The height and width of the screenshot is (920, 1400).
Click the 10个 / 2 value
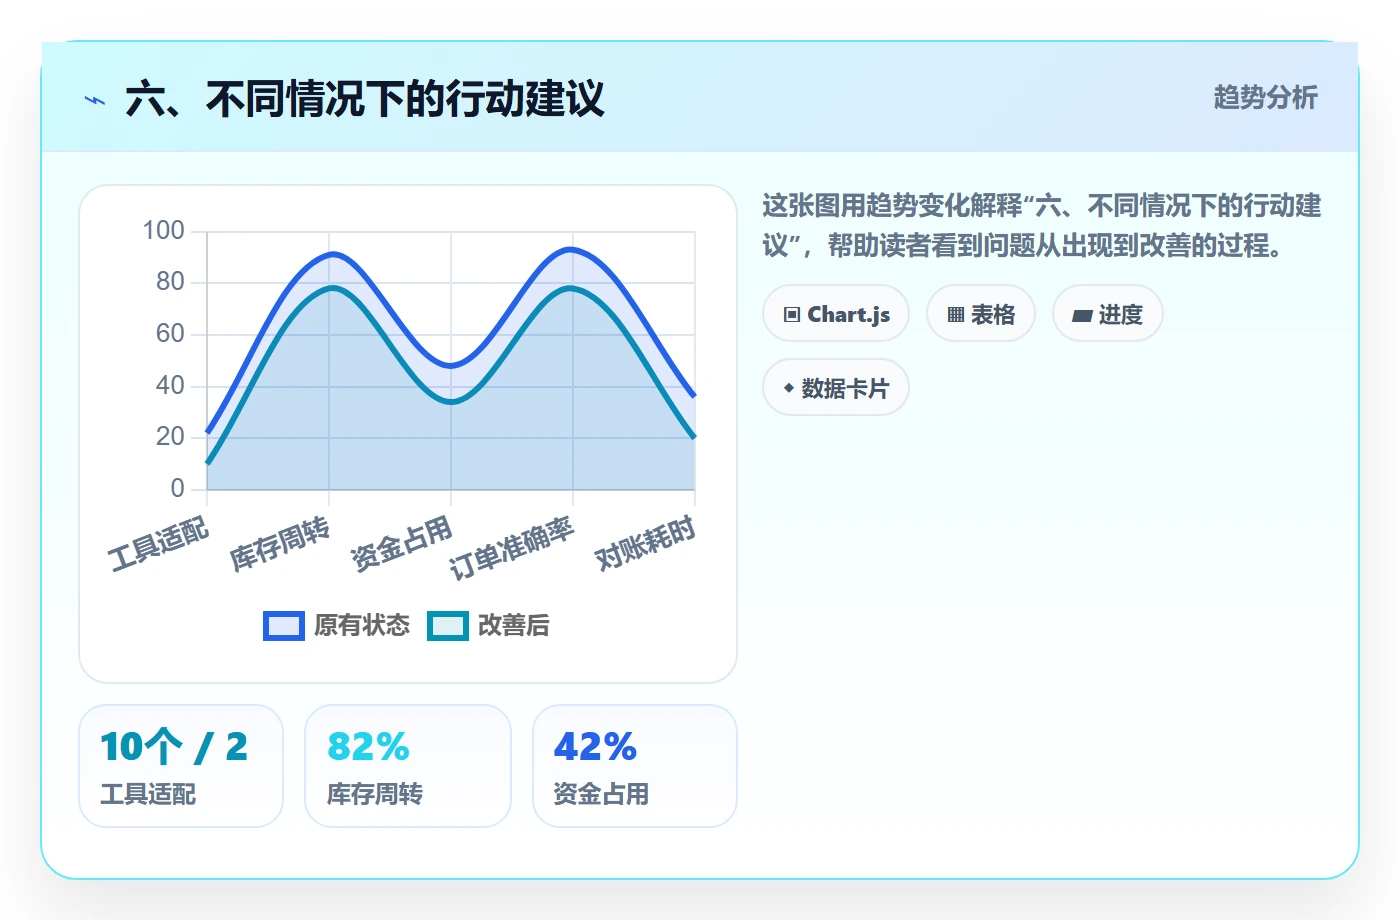[x=174, y=747]
